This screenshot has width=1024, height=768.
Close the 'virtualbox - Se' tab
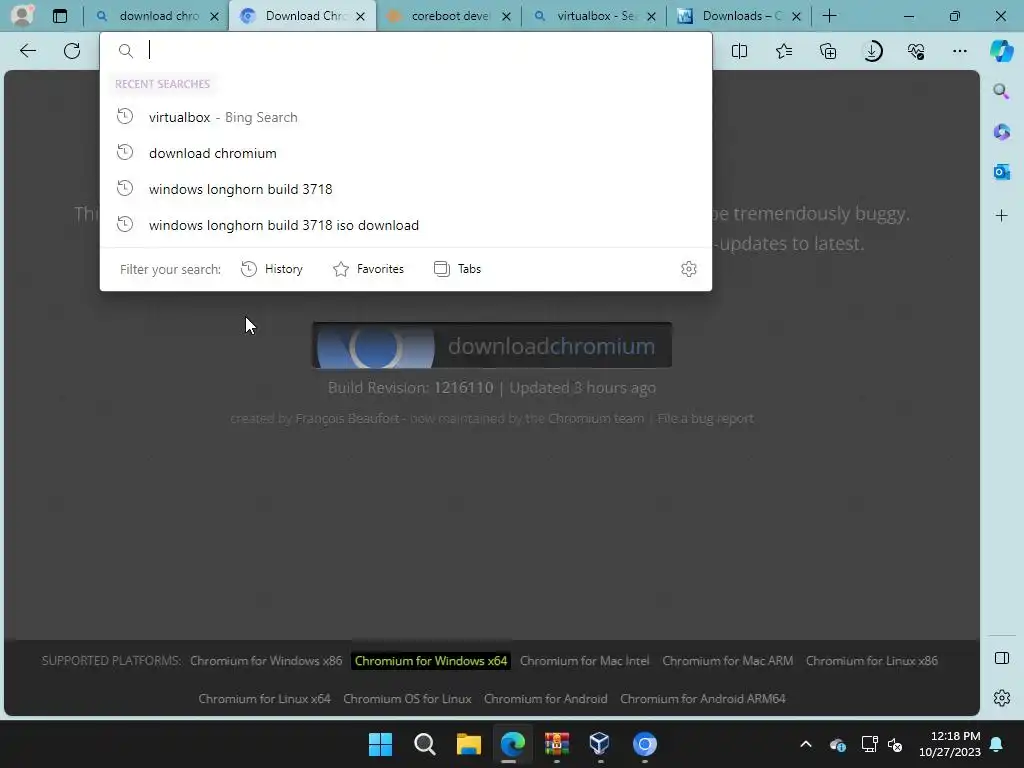(651, 16)
